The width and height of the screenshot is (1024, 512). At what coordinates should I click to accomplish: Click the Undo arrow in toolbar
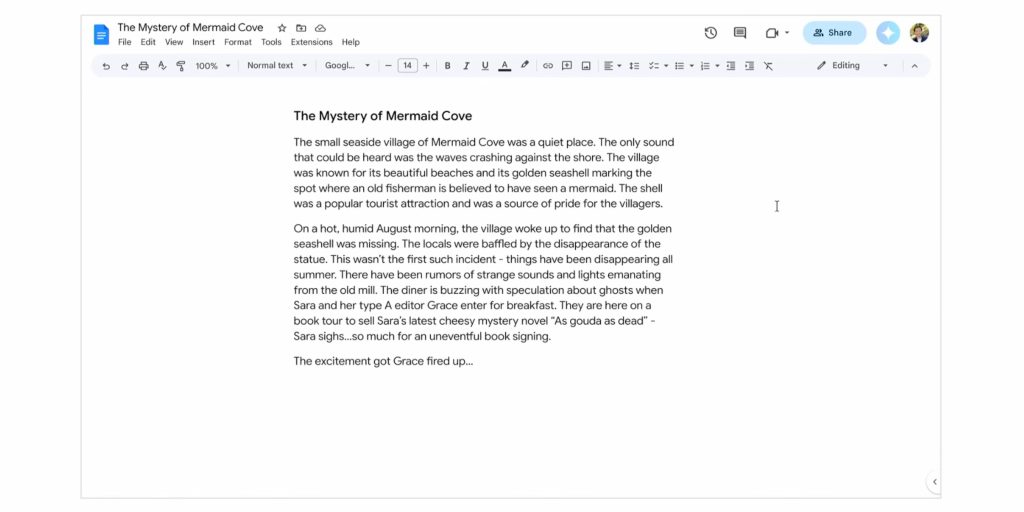pos(106,66)
